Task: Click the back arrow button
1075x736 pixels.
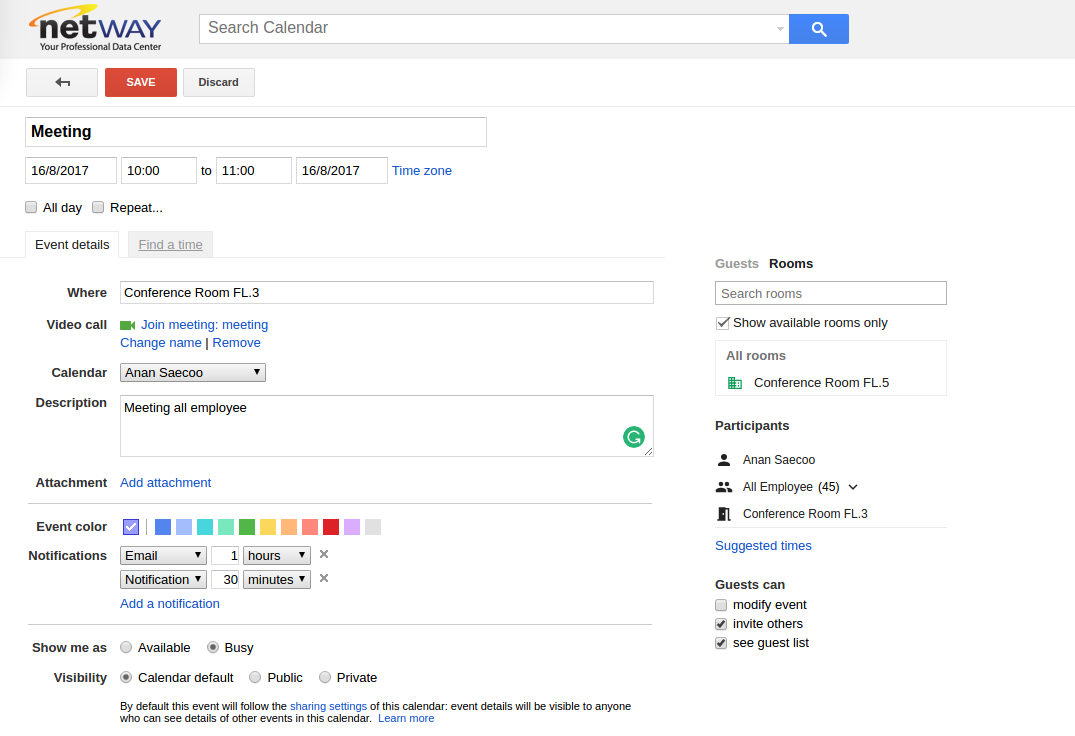Action: (62, 82)
